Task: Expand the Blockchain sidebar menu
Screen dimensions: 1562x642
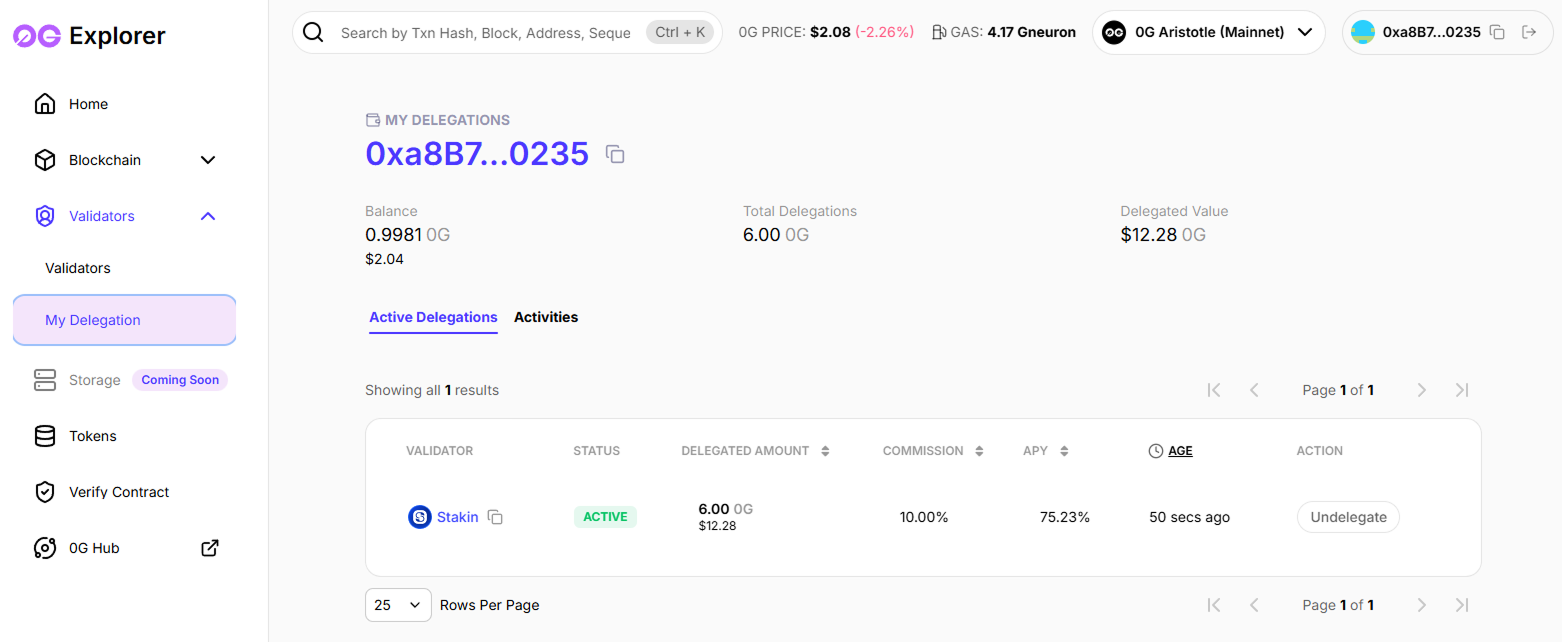Action: click(208, 160)
